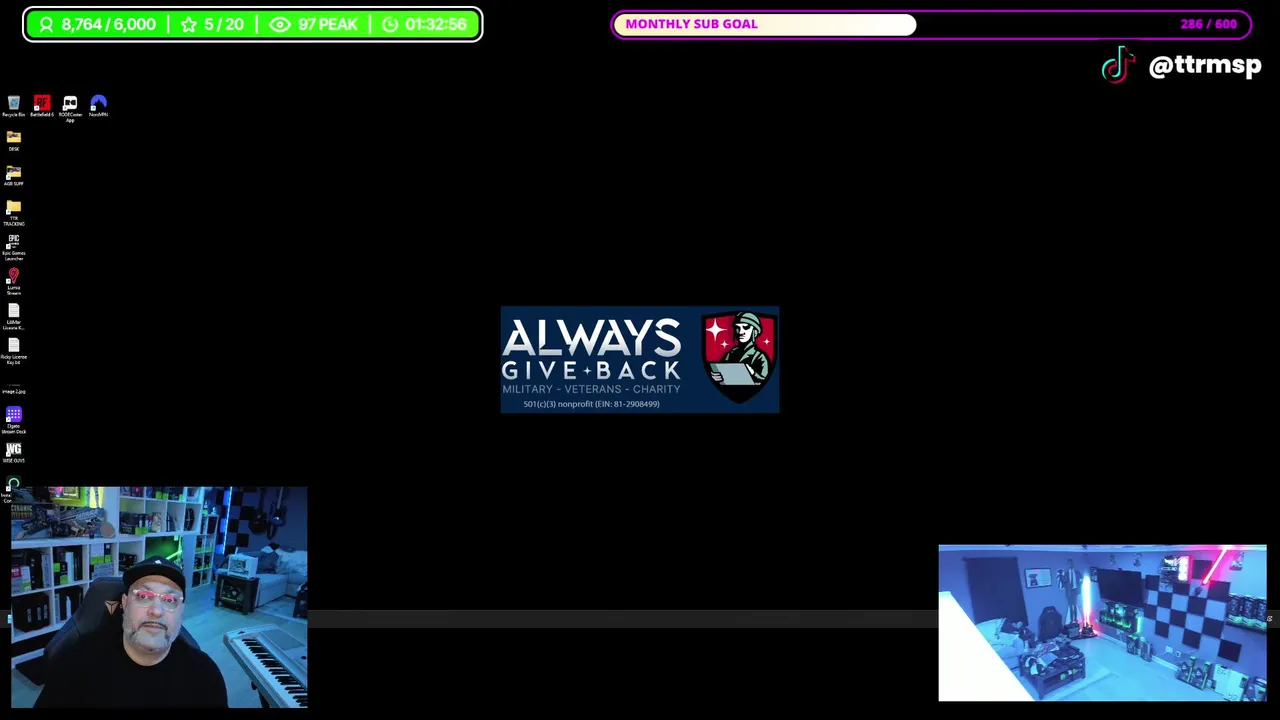Open the DESK folder

point(14,141)
